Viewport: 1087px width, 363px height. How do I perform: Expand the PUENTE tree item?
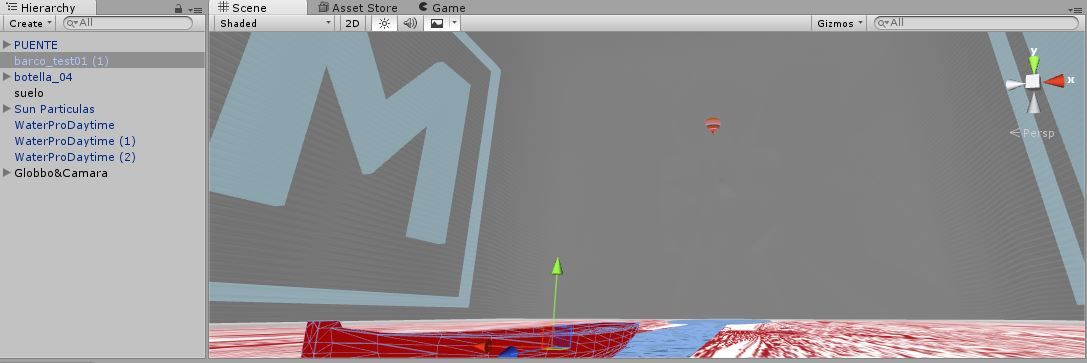click(7, 44)
